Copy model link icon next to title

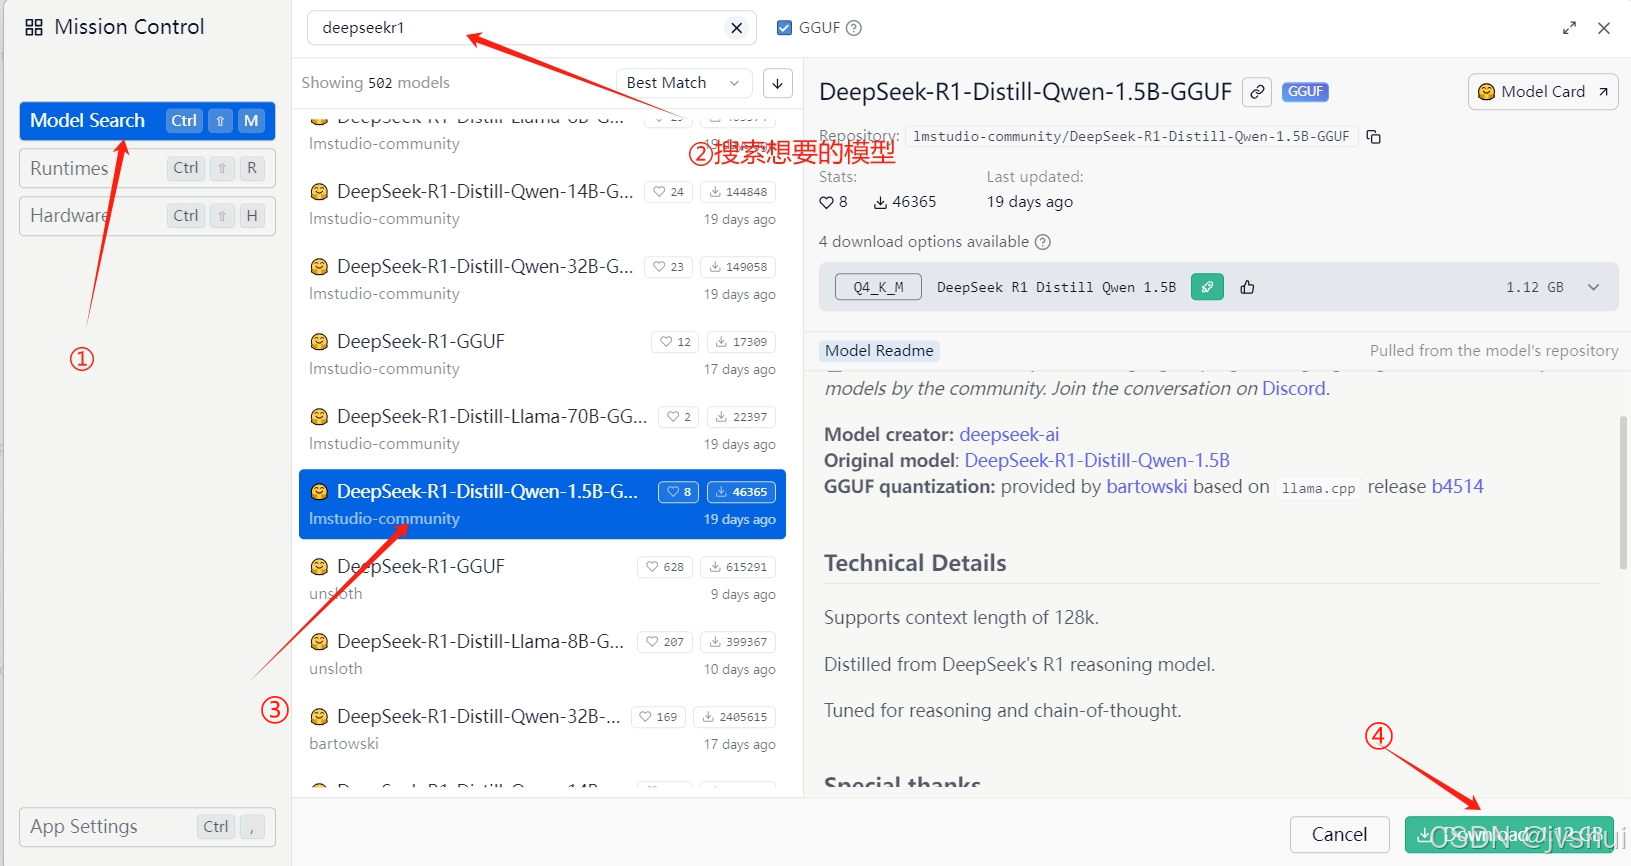tap(1257, 92)
